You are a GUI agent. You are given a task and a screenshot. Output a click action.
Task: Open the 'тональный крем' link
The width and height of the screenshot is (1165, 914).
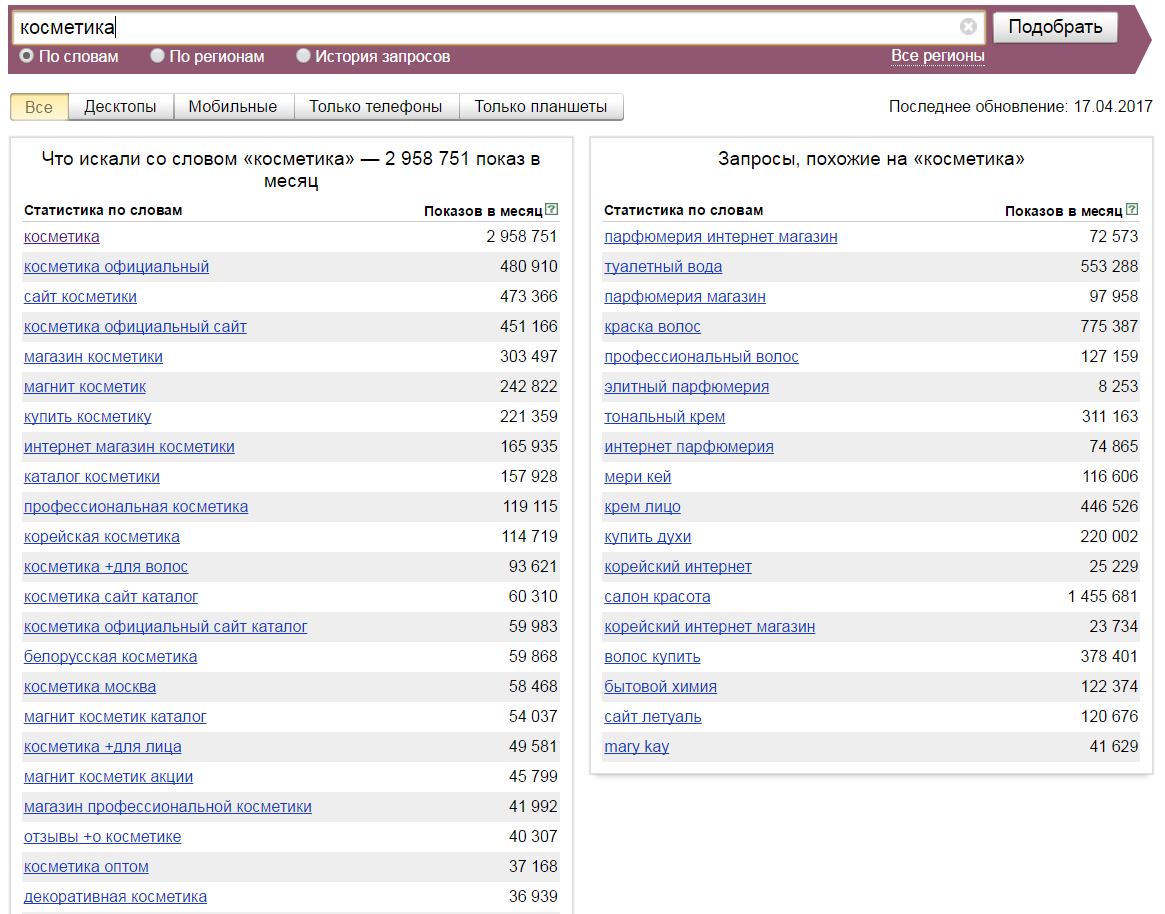click(x=664, y=417)
